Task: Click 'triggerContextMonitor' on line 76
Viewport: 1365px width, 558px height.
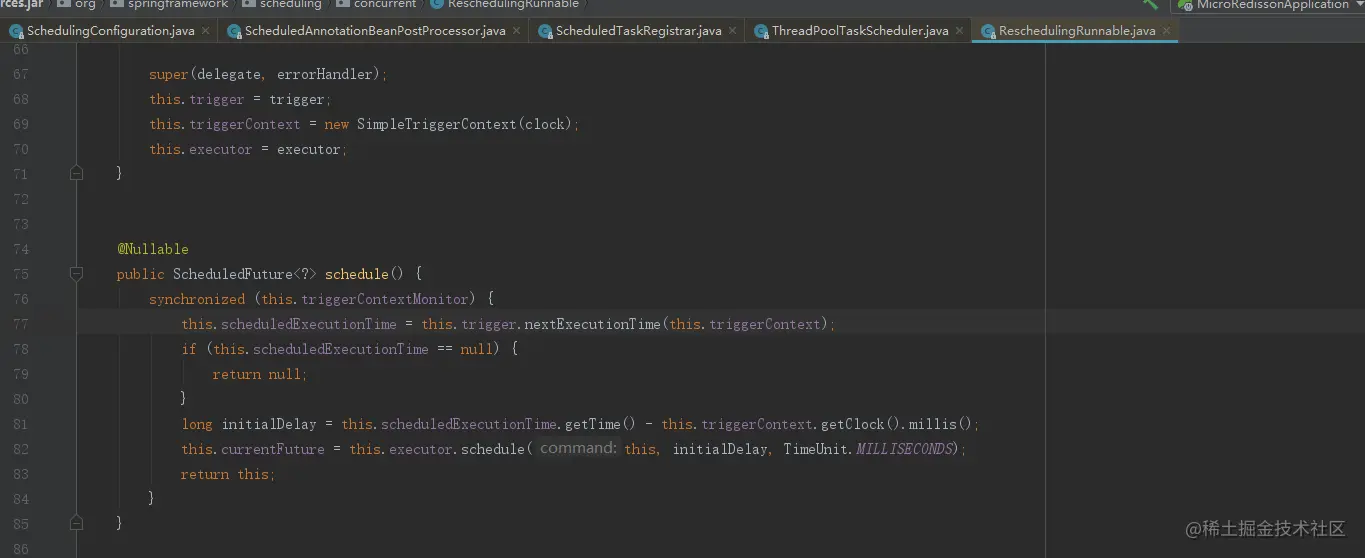Action: click(x=385, y=299)
